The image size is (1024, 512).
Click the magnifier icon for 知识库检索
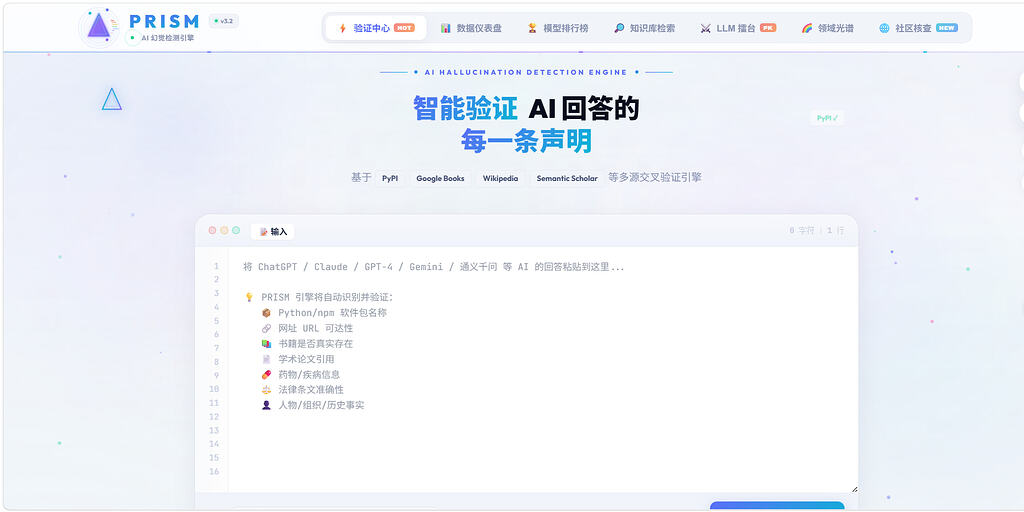pos(619,28)
